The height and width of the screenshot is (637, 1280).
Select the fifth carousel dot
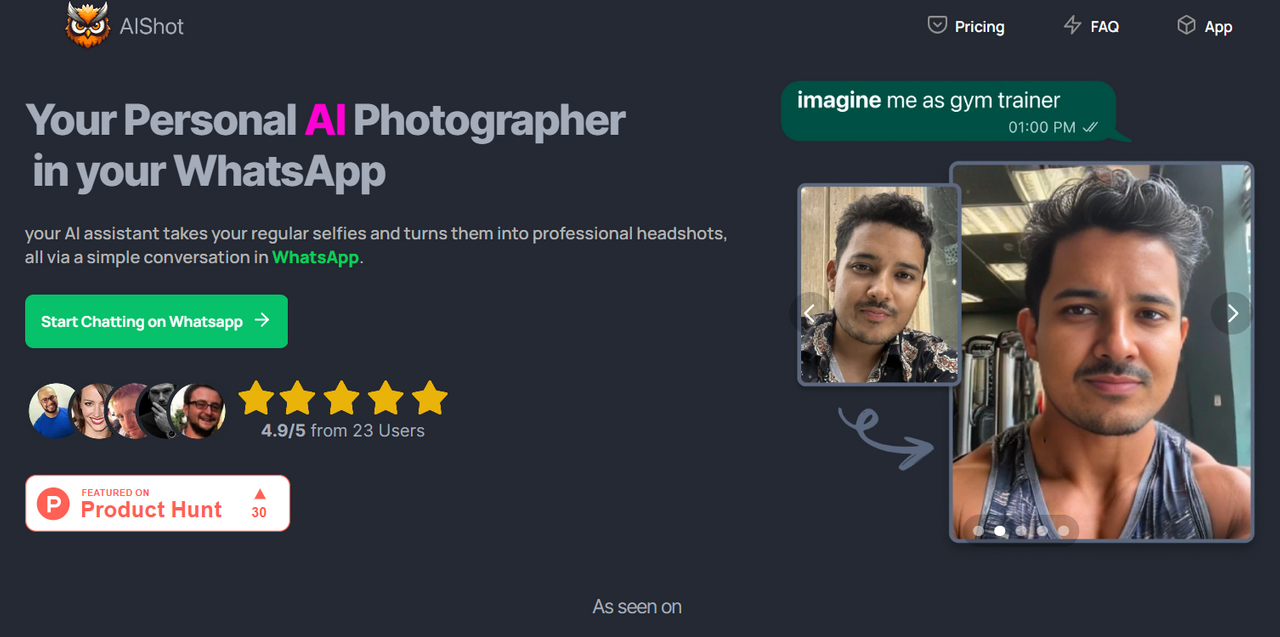point(1064,531)
